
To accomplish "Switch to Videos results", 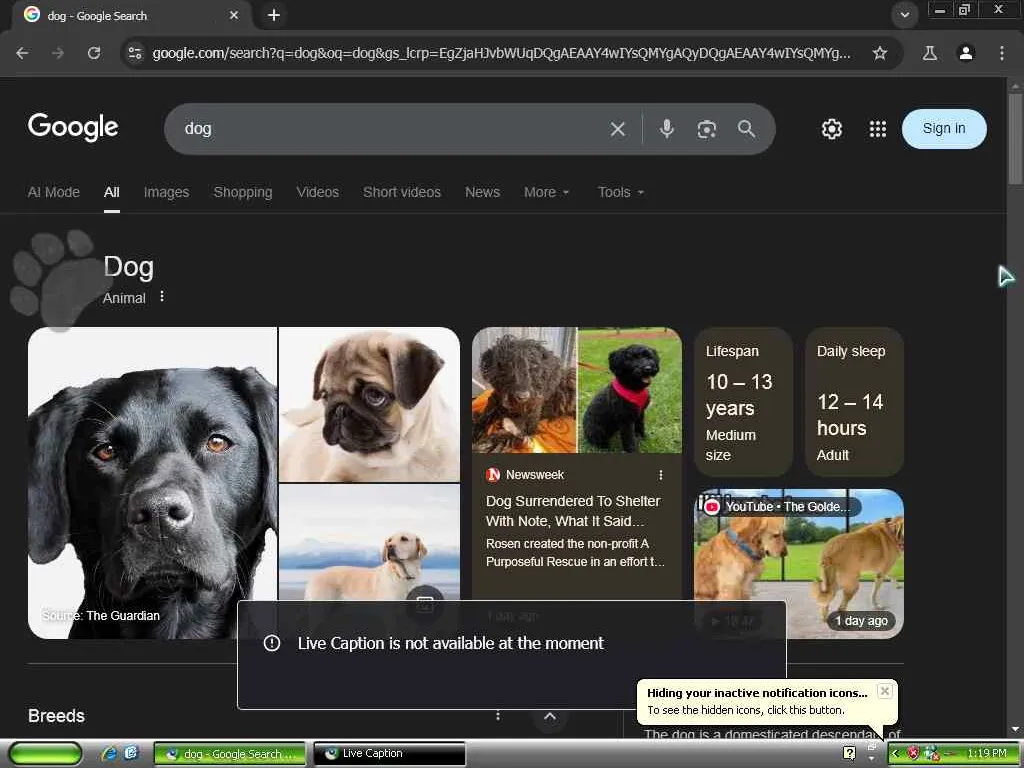I will [317, 192].
